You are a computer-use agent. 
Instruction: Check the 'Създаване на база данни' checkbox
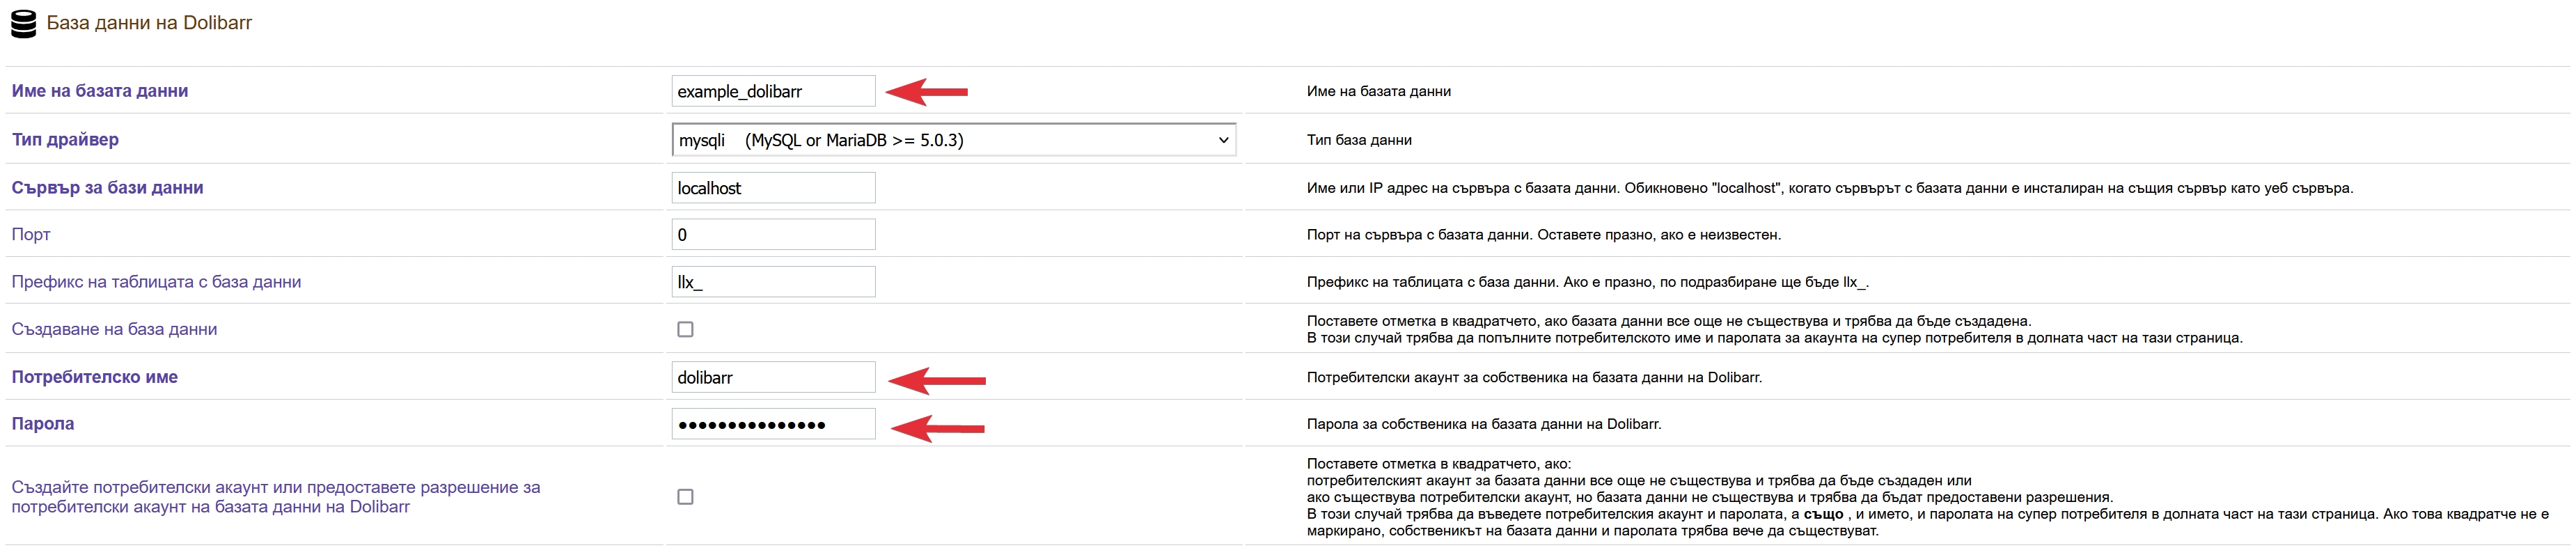(685, 329)
